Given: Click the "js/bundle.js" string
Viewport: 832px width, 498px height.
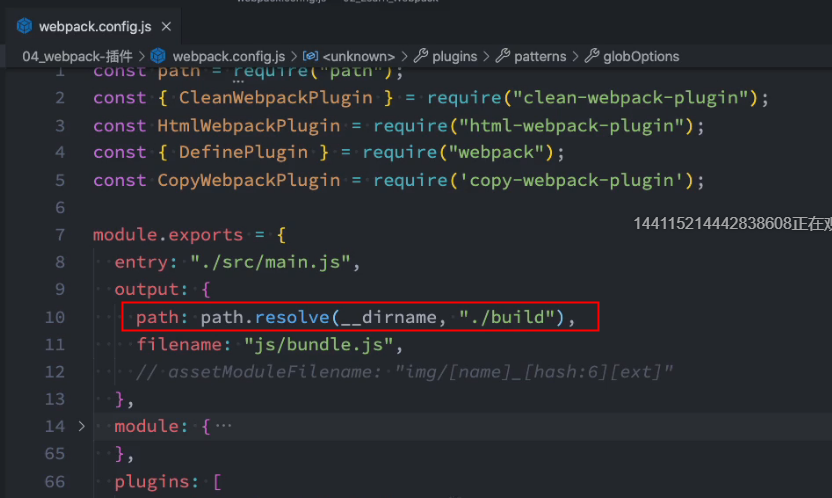Looking at the screenshot, I should coord(319,345).
